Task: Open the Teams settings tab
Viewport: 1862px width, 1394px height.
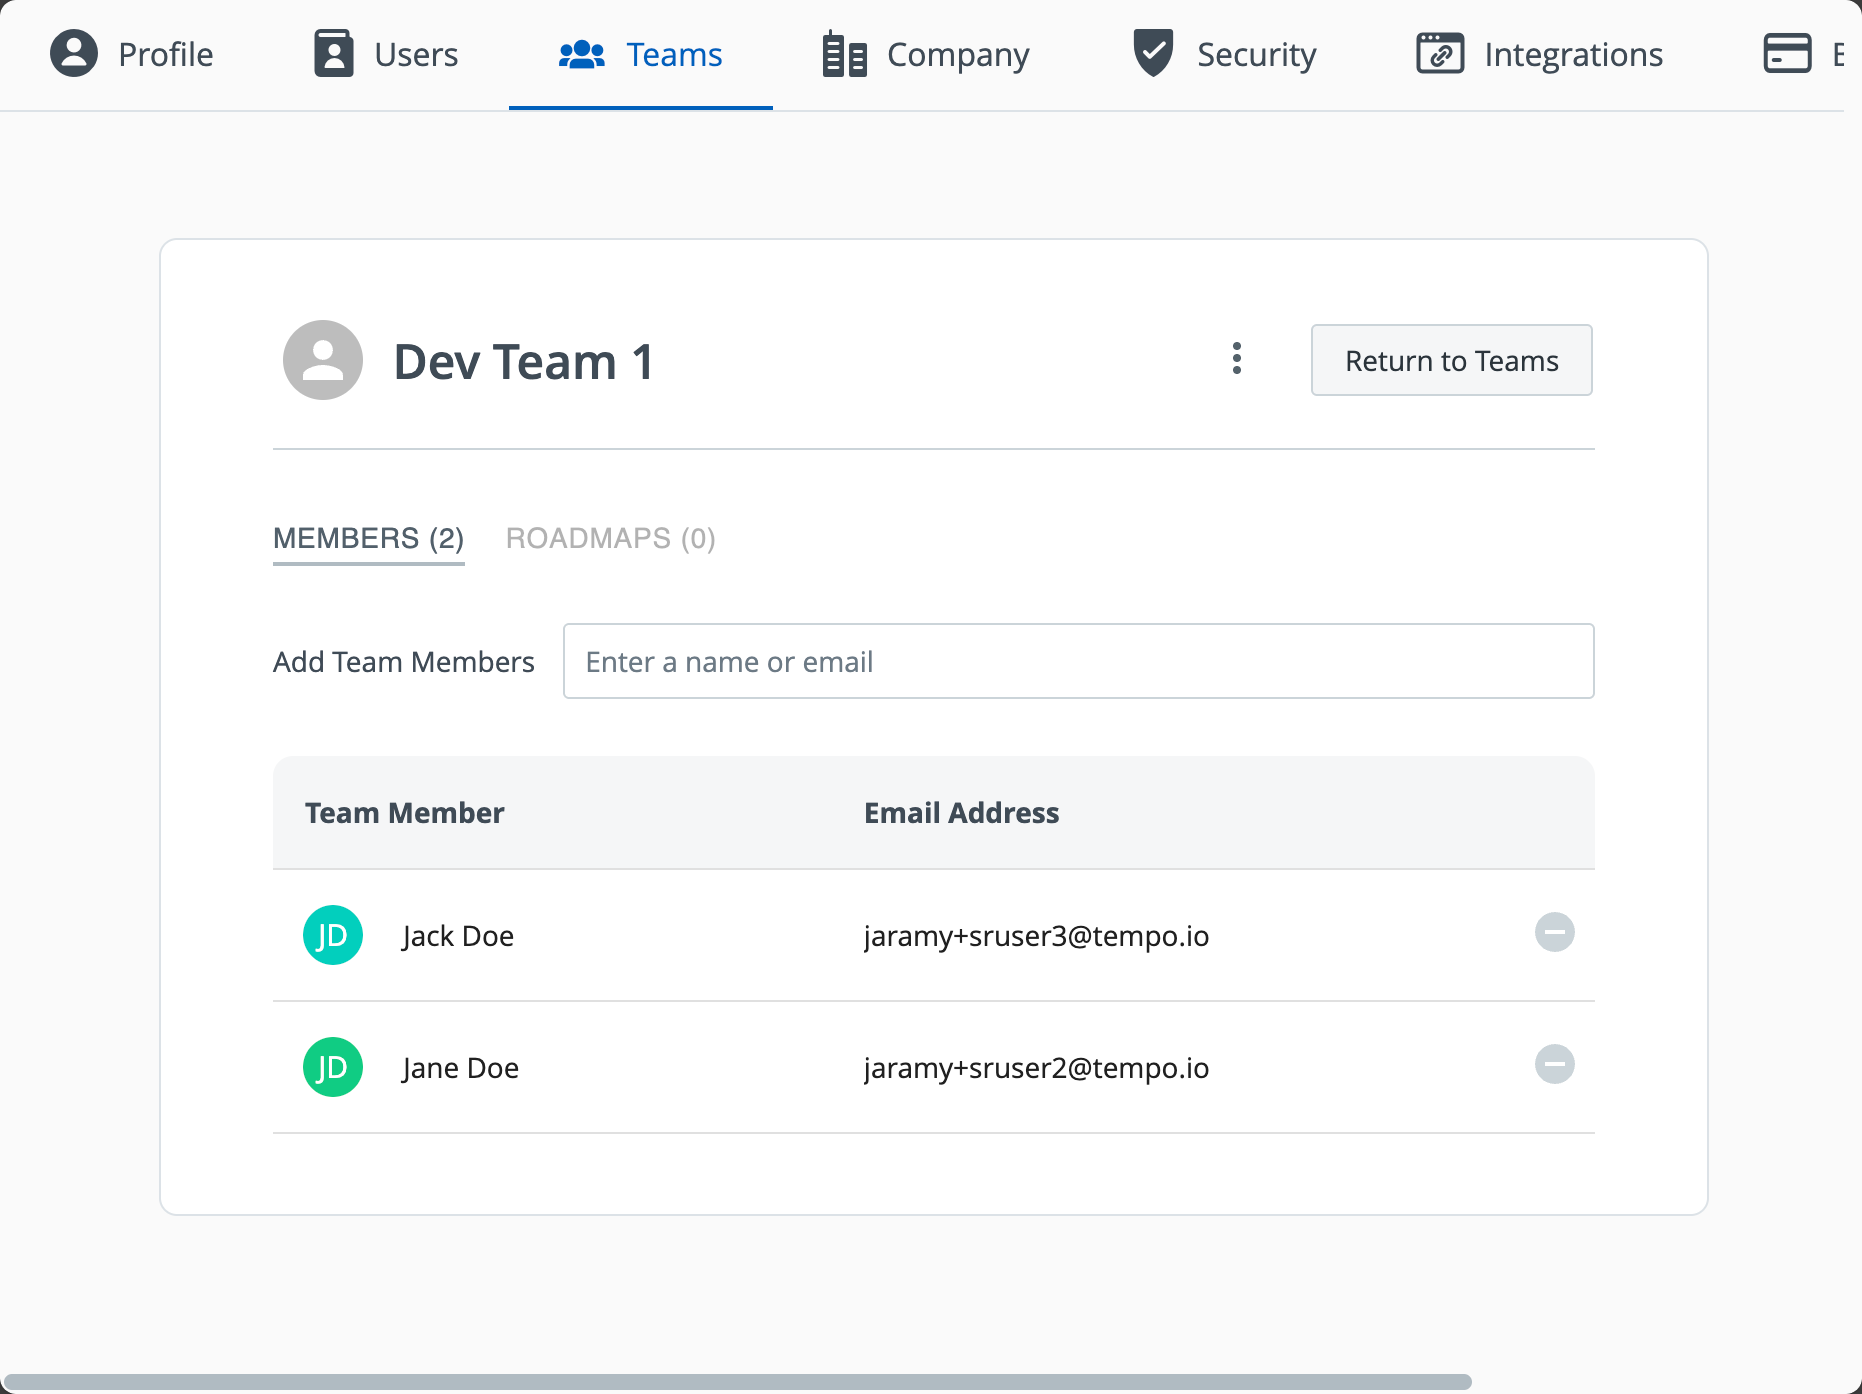Action: (641, 55)
